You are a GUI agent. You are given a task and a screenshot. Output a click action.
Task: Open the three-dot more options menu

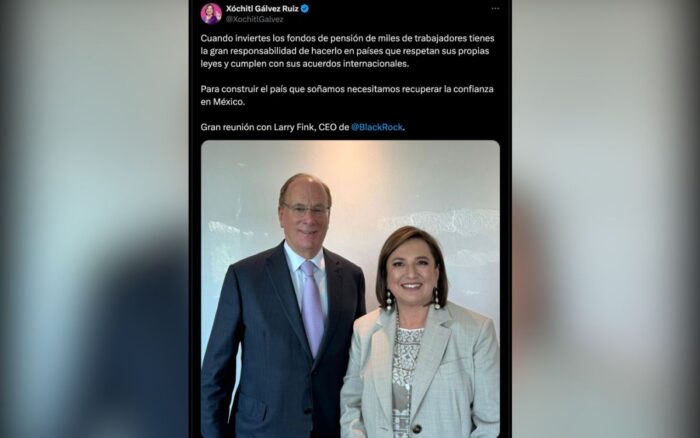pos(495,8)
